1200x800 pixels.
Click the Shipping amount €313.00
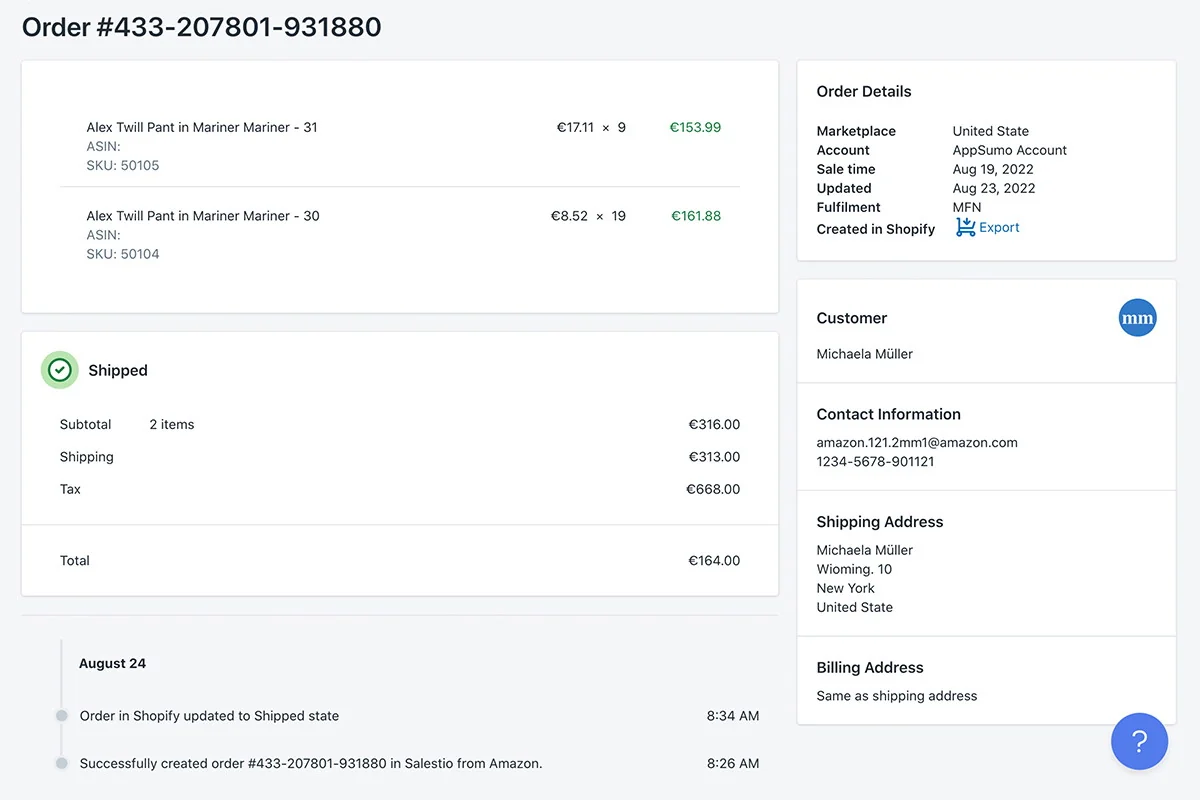coord(714,457)
